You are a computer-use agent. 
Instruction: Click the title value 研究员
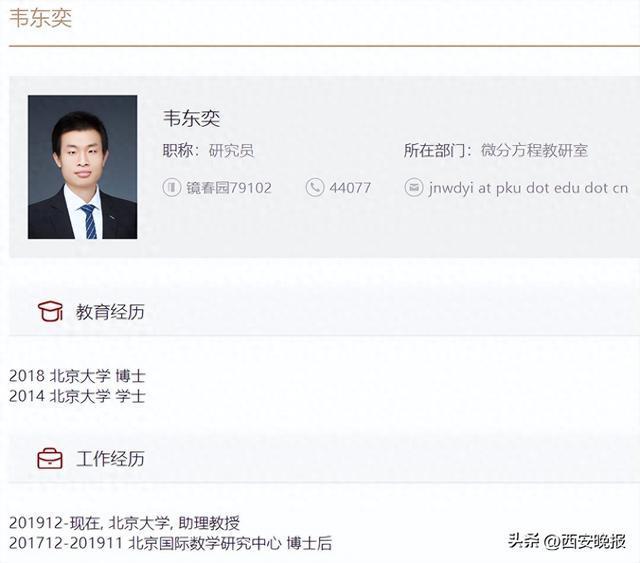click(231, 151)
